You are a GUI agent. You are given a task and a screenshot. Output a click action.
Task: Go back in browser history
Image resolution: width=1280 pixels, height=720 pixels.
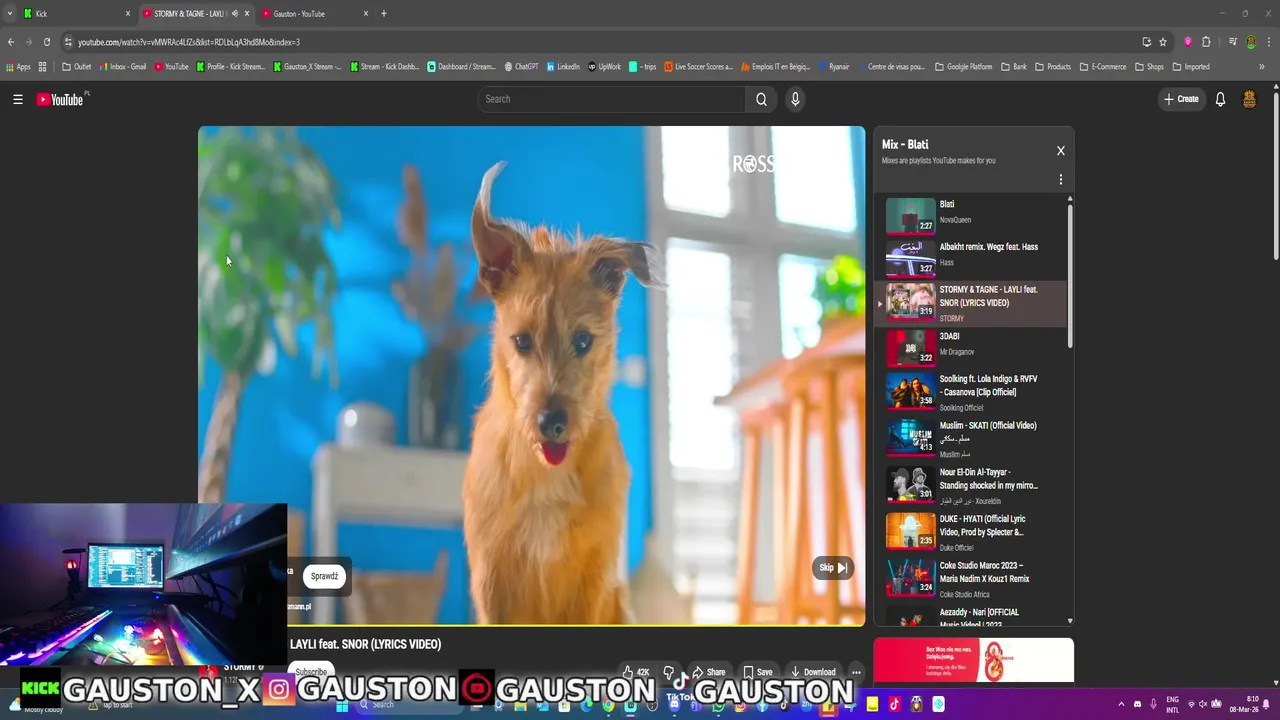pos(11,42)
